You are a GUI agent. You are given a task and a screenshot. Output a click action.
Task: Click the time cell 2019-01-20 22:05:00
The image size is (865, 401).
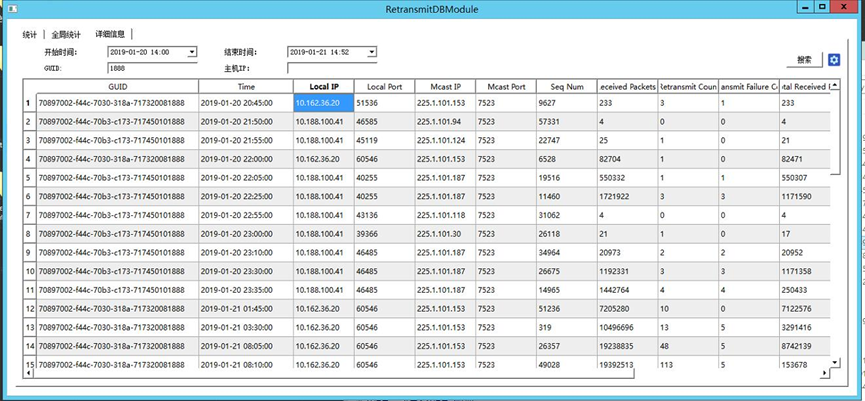[x=246, y=178]
